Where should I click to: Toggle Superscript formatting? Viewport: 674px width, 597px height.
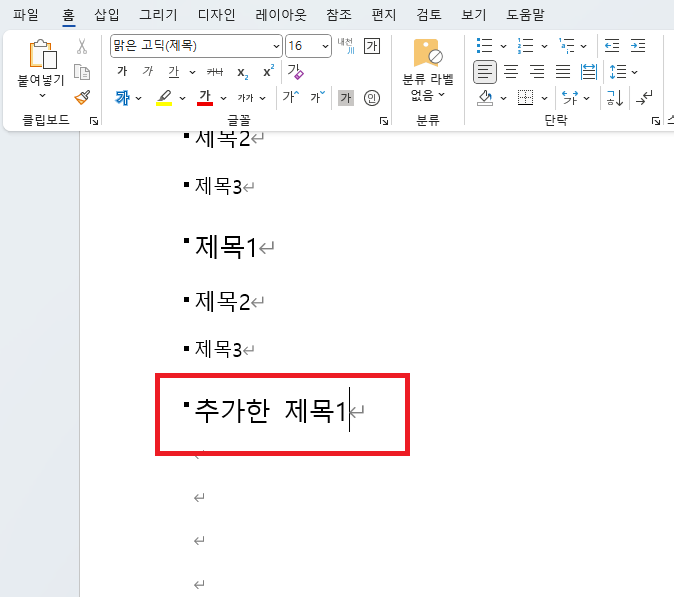tap(268, 71)
